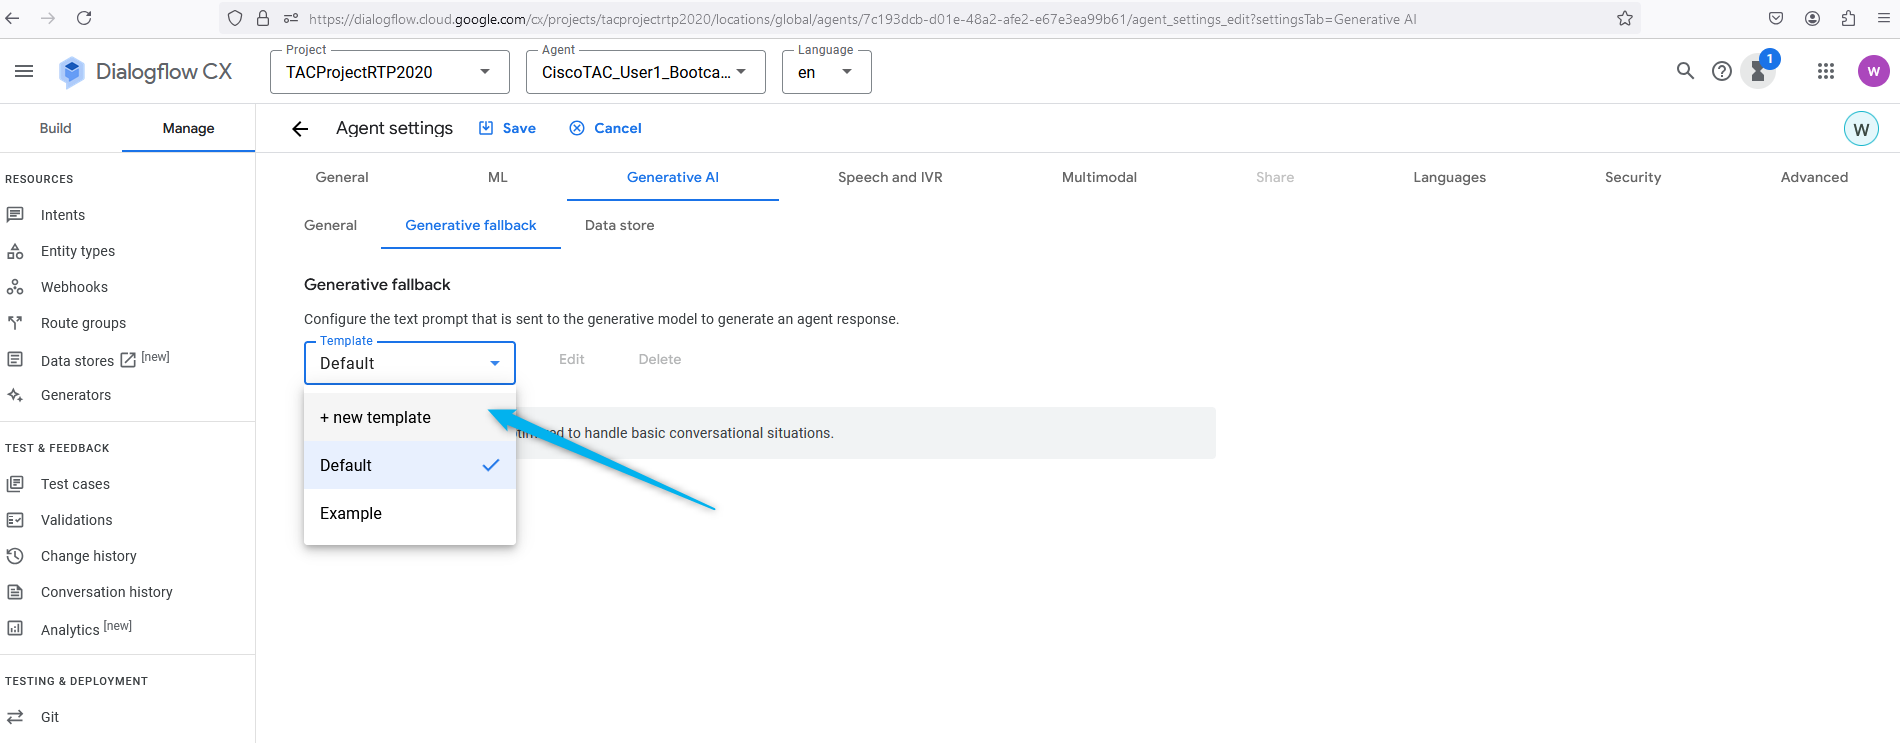Save the agent settings
The height and width of the screenshot is (743, 1900).
(x=507, y=128)
